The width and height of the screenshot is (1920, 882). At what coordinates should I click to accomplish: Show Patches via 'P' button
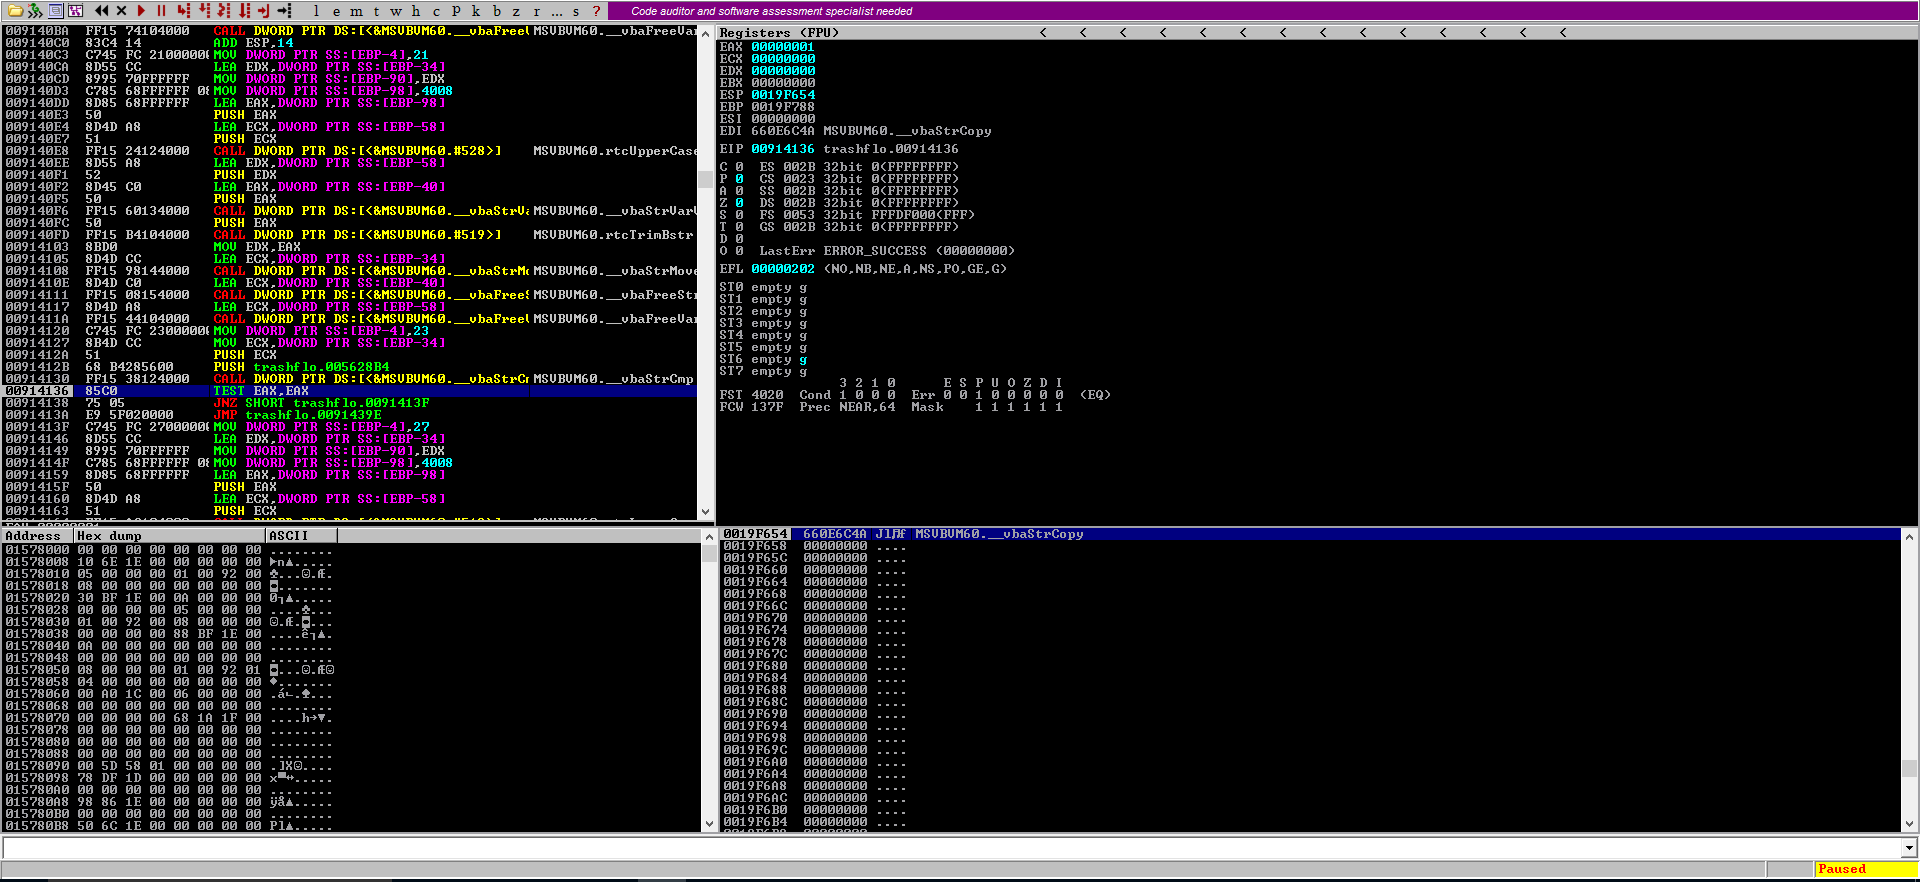(456, 11)
